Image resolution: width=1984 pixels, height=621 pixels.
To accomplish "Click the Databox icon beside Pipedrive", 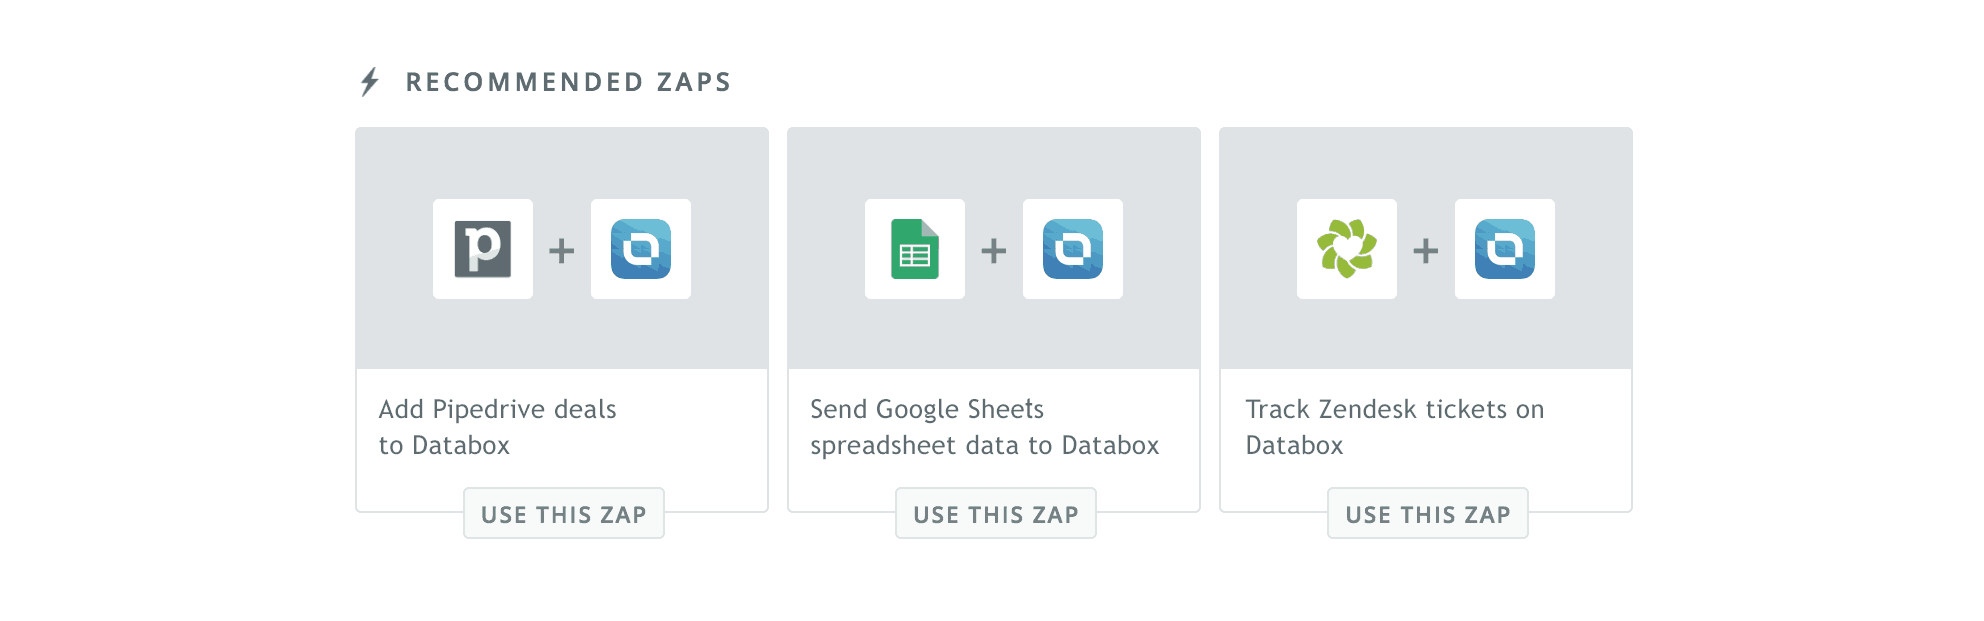I will (641, 249).
